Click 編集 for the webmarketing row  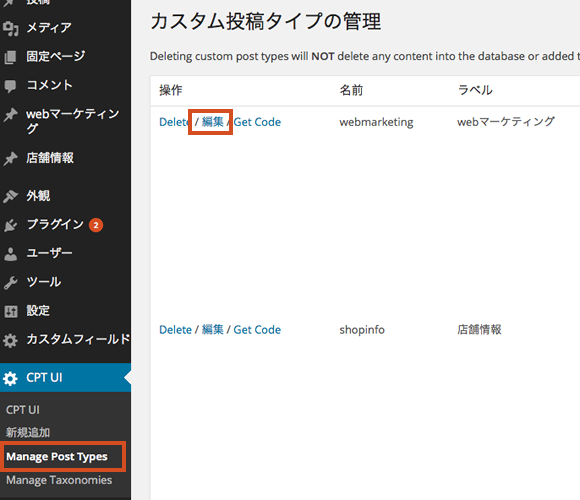point(213,122)
